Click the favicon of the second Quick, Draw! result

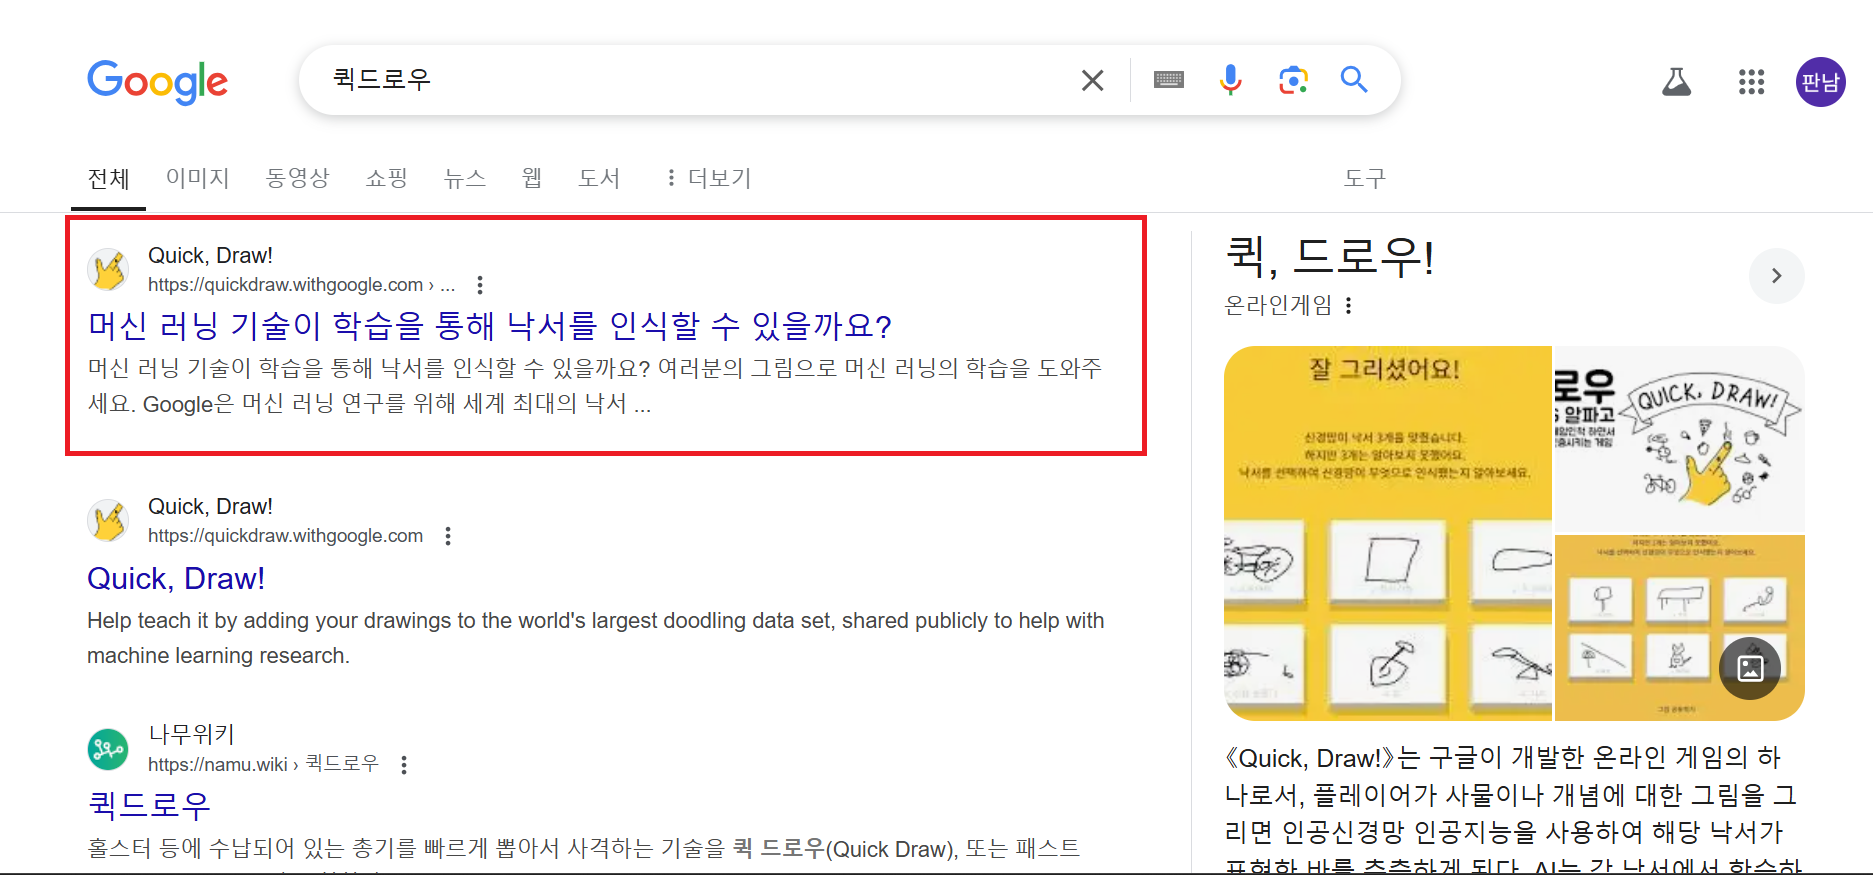click(x=108, y=521)
